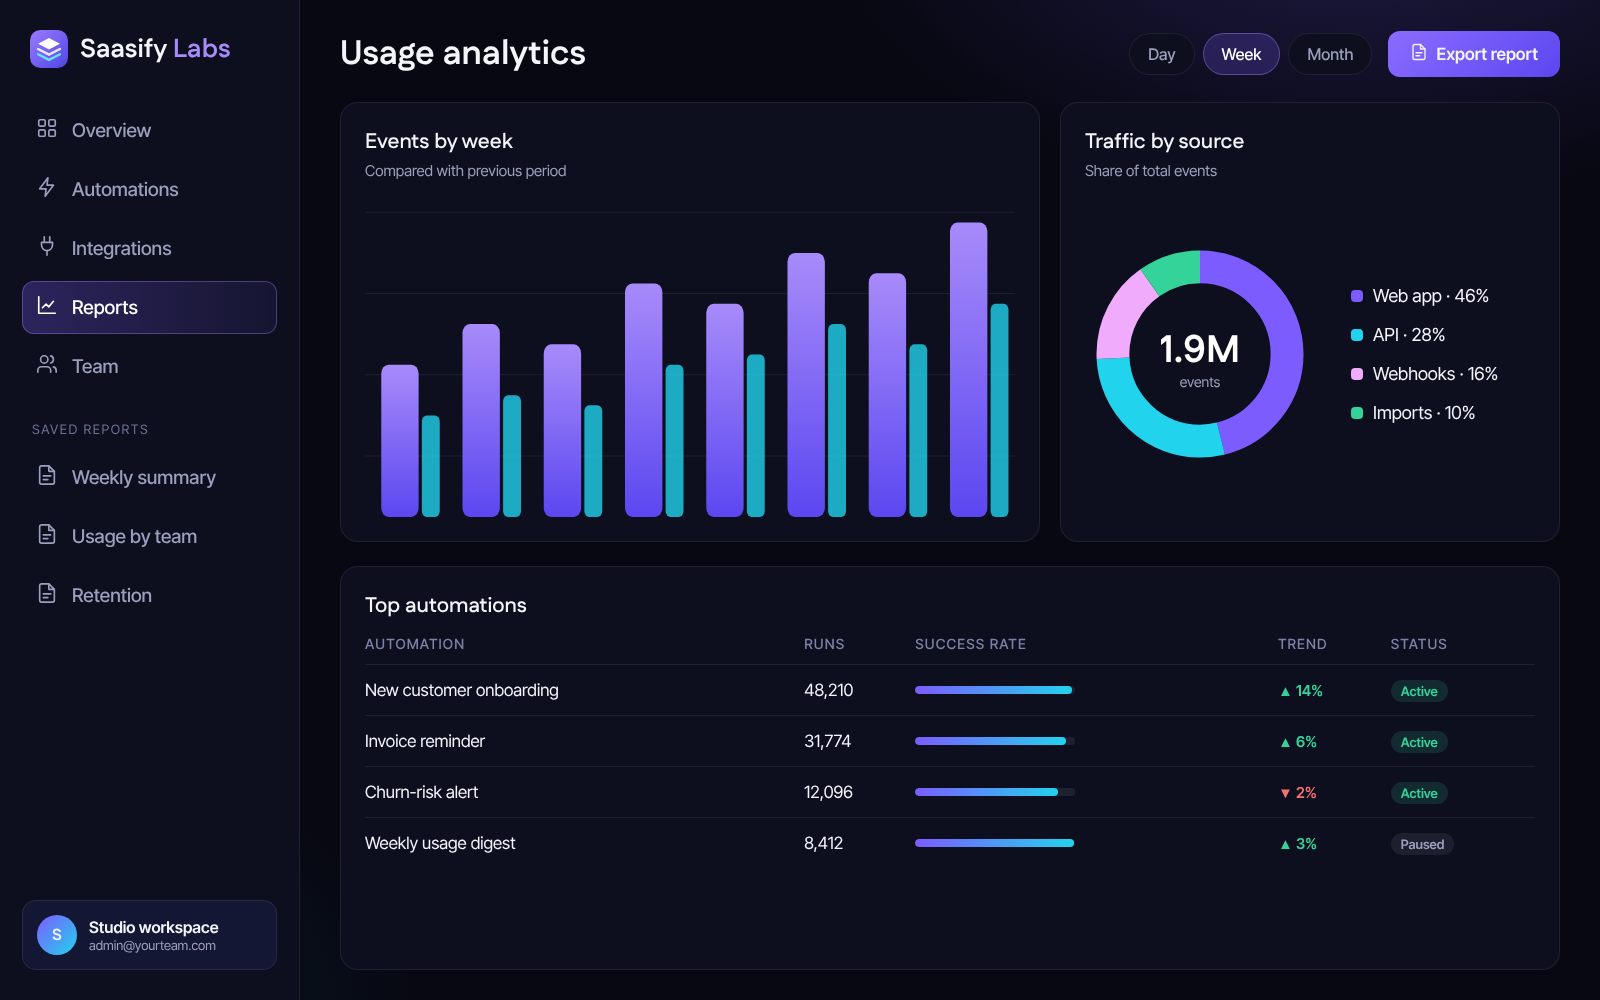Click the Retention document icon
Image resolution: width=1600 pixels, height=1000 pixels.
pos(47,593)
